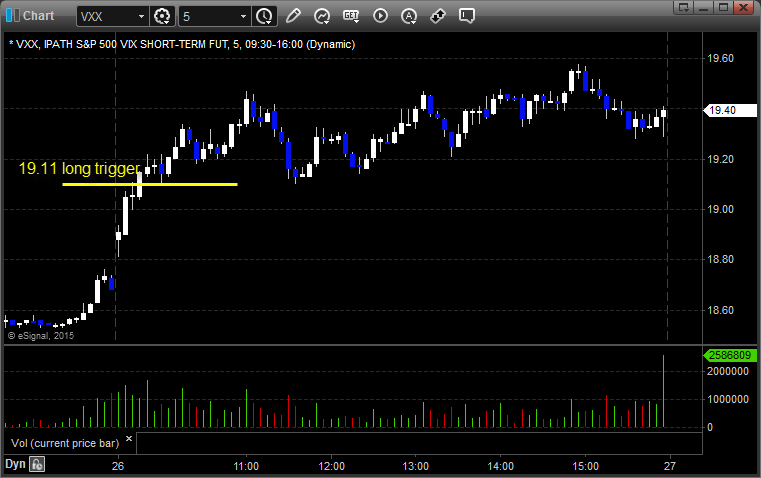
Task: Click the 15:00 time axis label
Action: [x=585, y=466]
